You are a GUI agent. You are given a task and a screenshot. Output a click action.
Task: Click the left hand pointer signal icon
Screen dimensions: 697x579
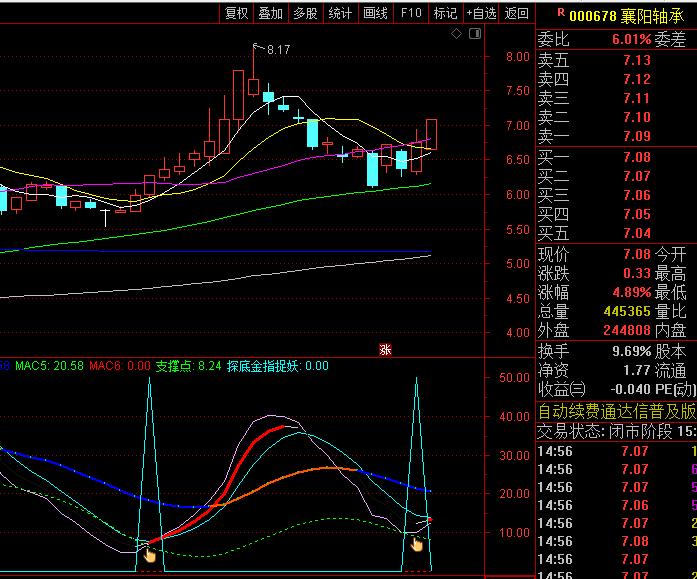coord(149,553)
